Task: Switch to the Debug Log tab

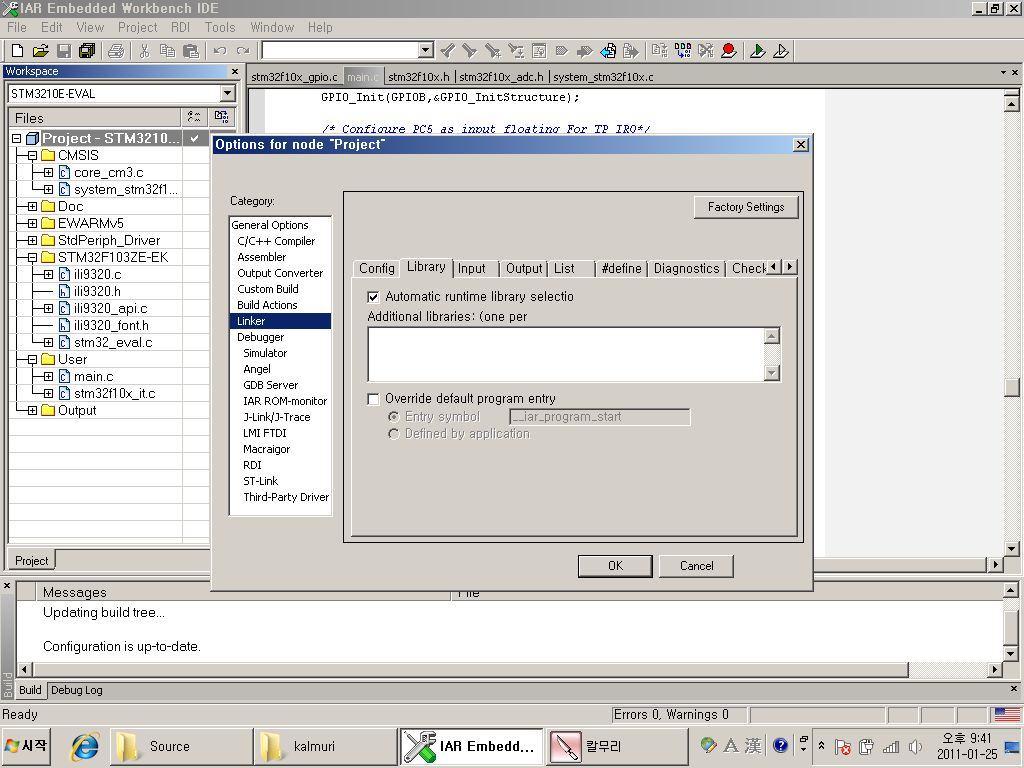Action: [76, 690]
